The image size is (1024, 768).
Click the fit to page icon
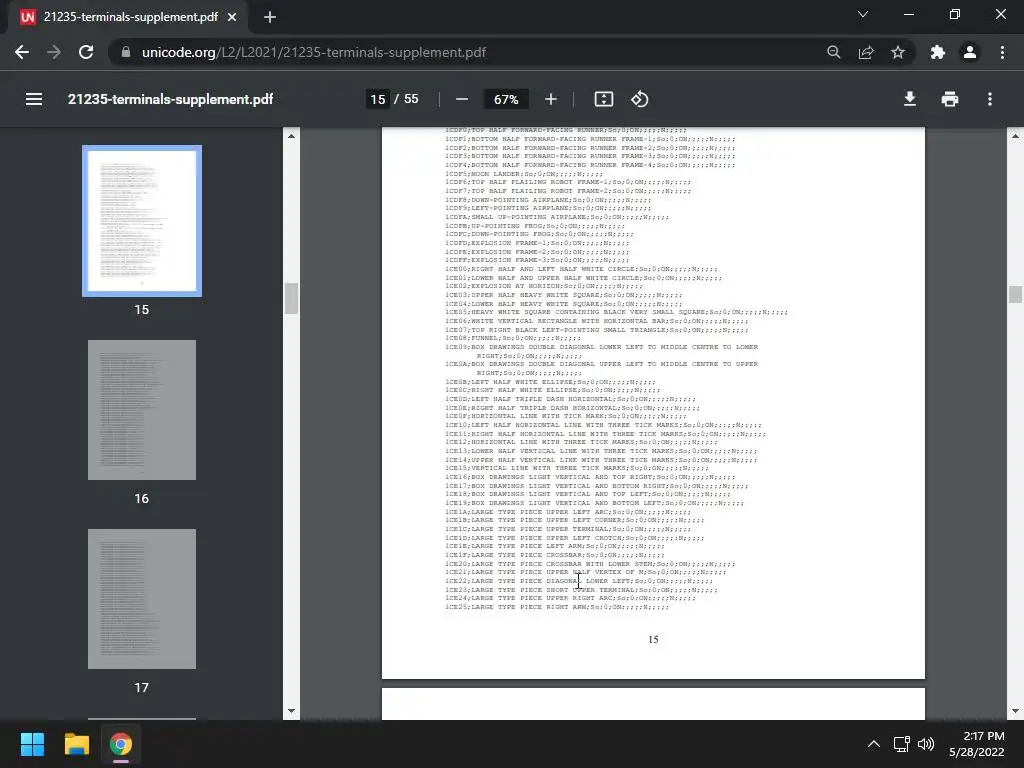pyautogui.click(x=603, y=99)
